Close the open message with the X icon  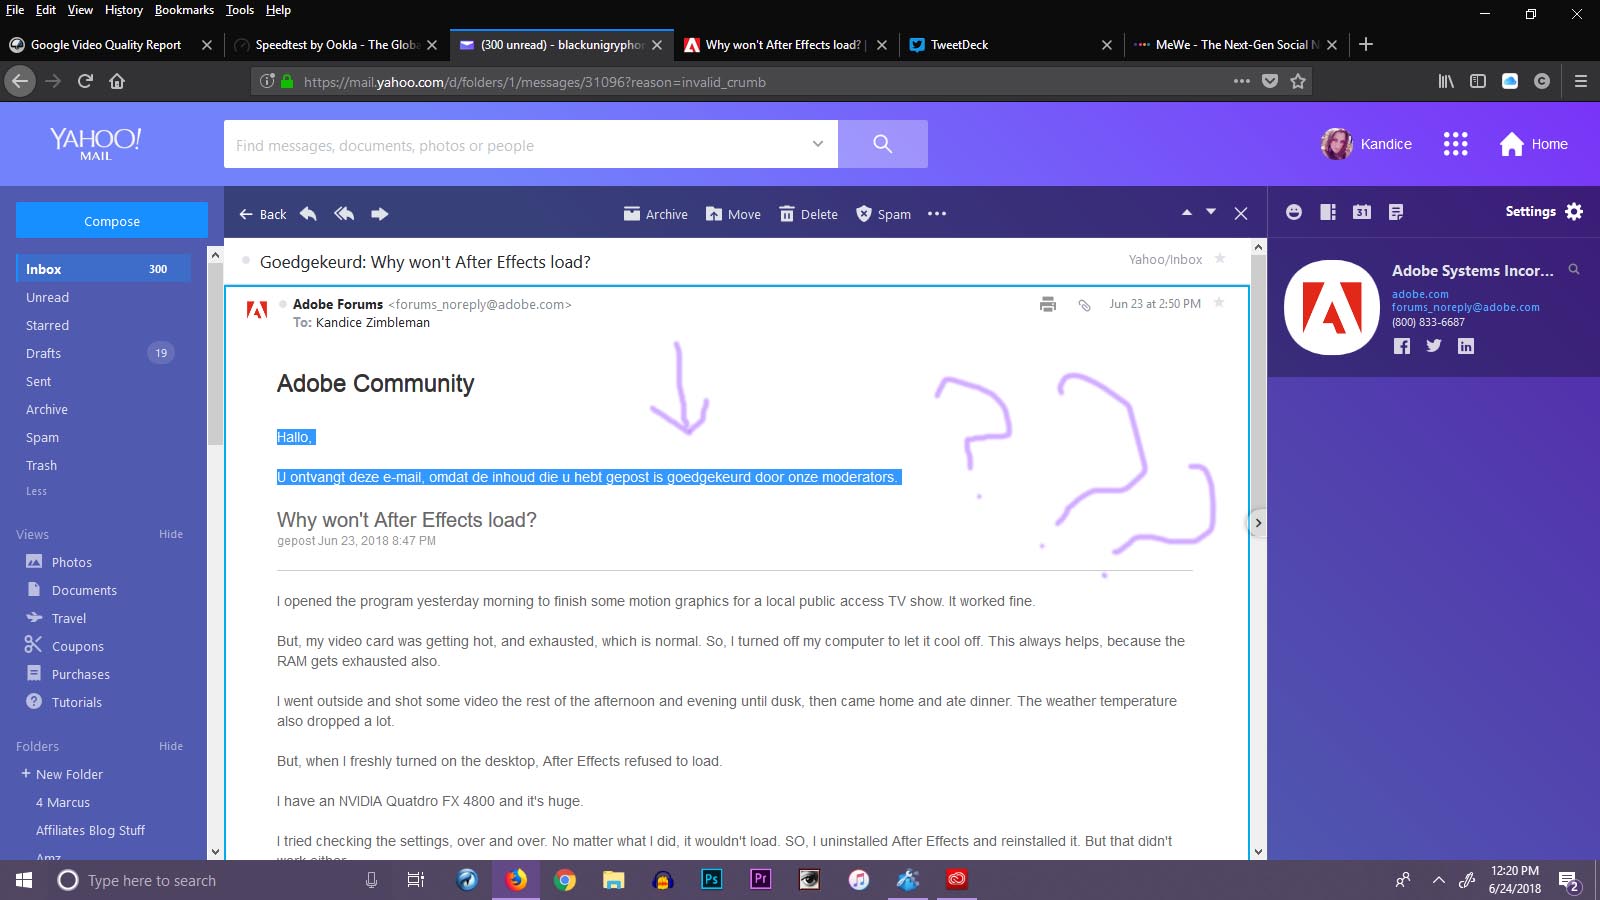click(x=1241, y=213)
